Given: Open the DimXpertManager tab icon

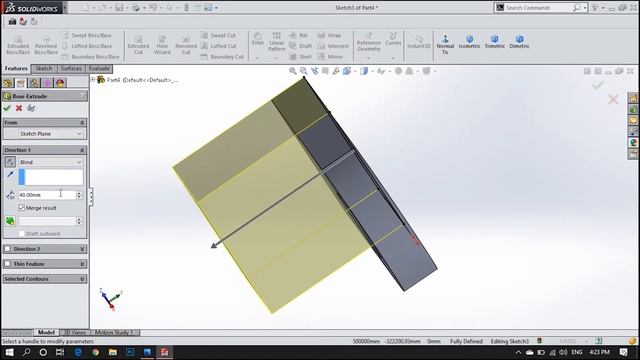Looking at the screenshot, I should pos(47,83).
